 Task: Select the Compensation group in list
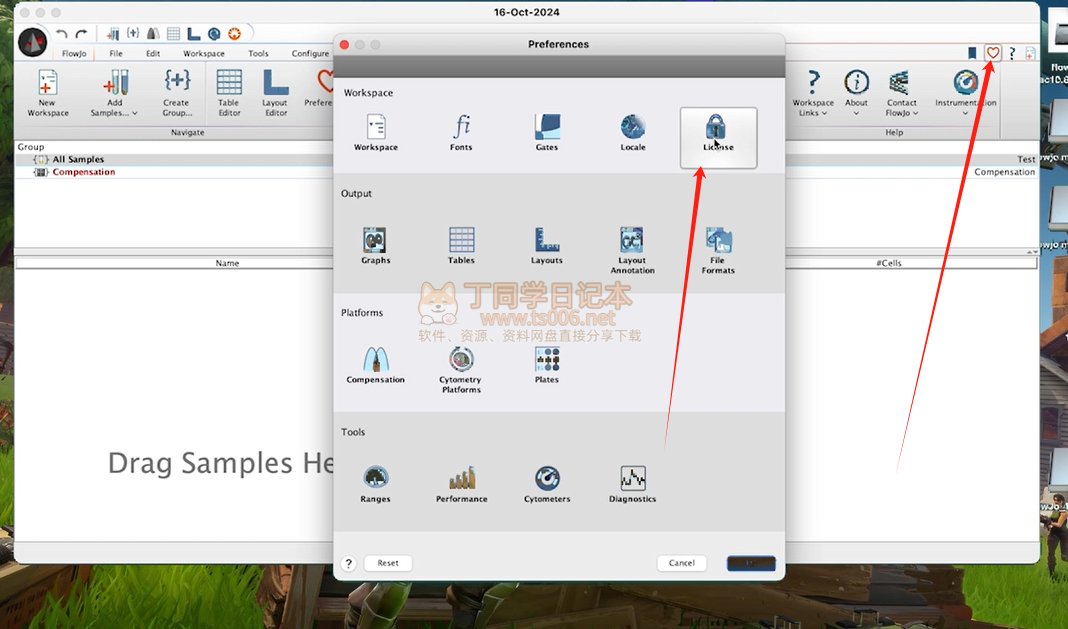point(83,172)
